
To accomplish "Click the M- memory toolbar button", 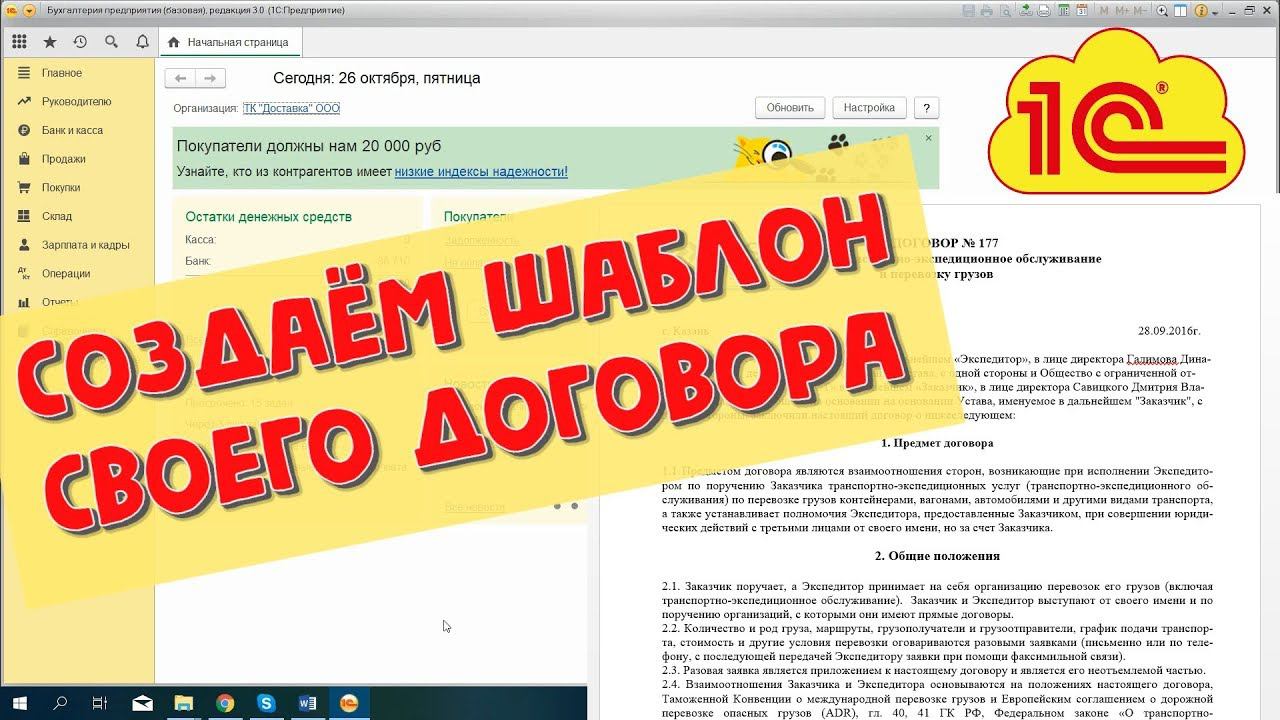I will point(1140,10).
